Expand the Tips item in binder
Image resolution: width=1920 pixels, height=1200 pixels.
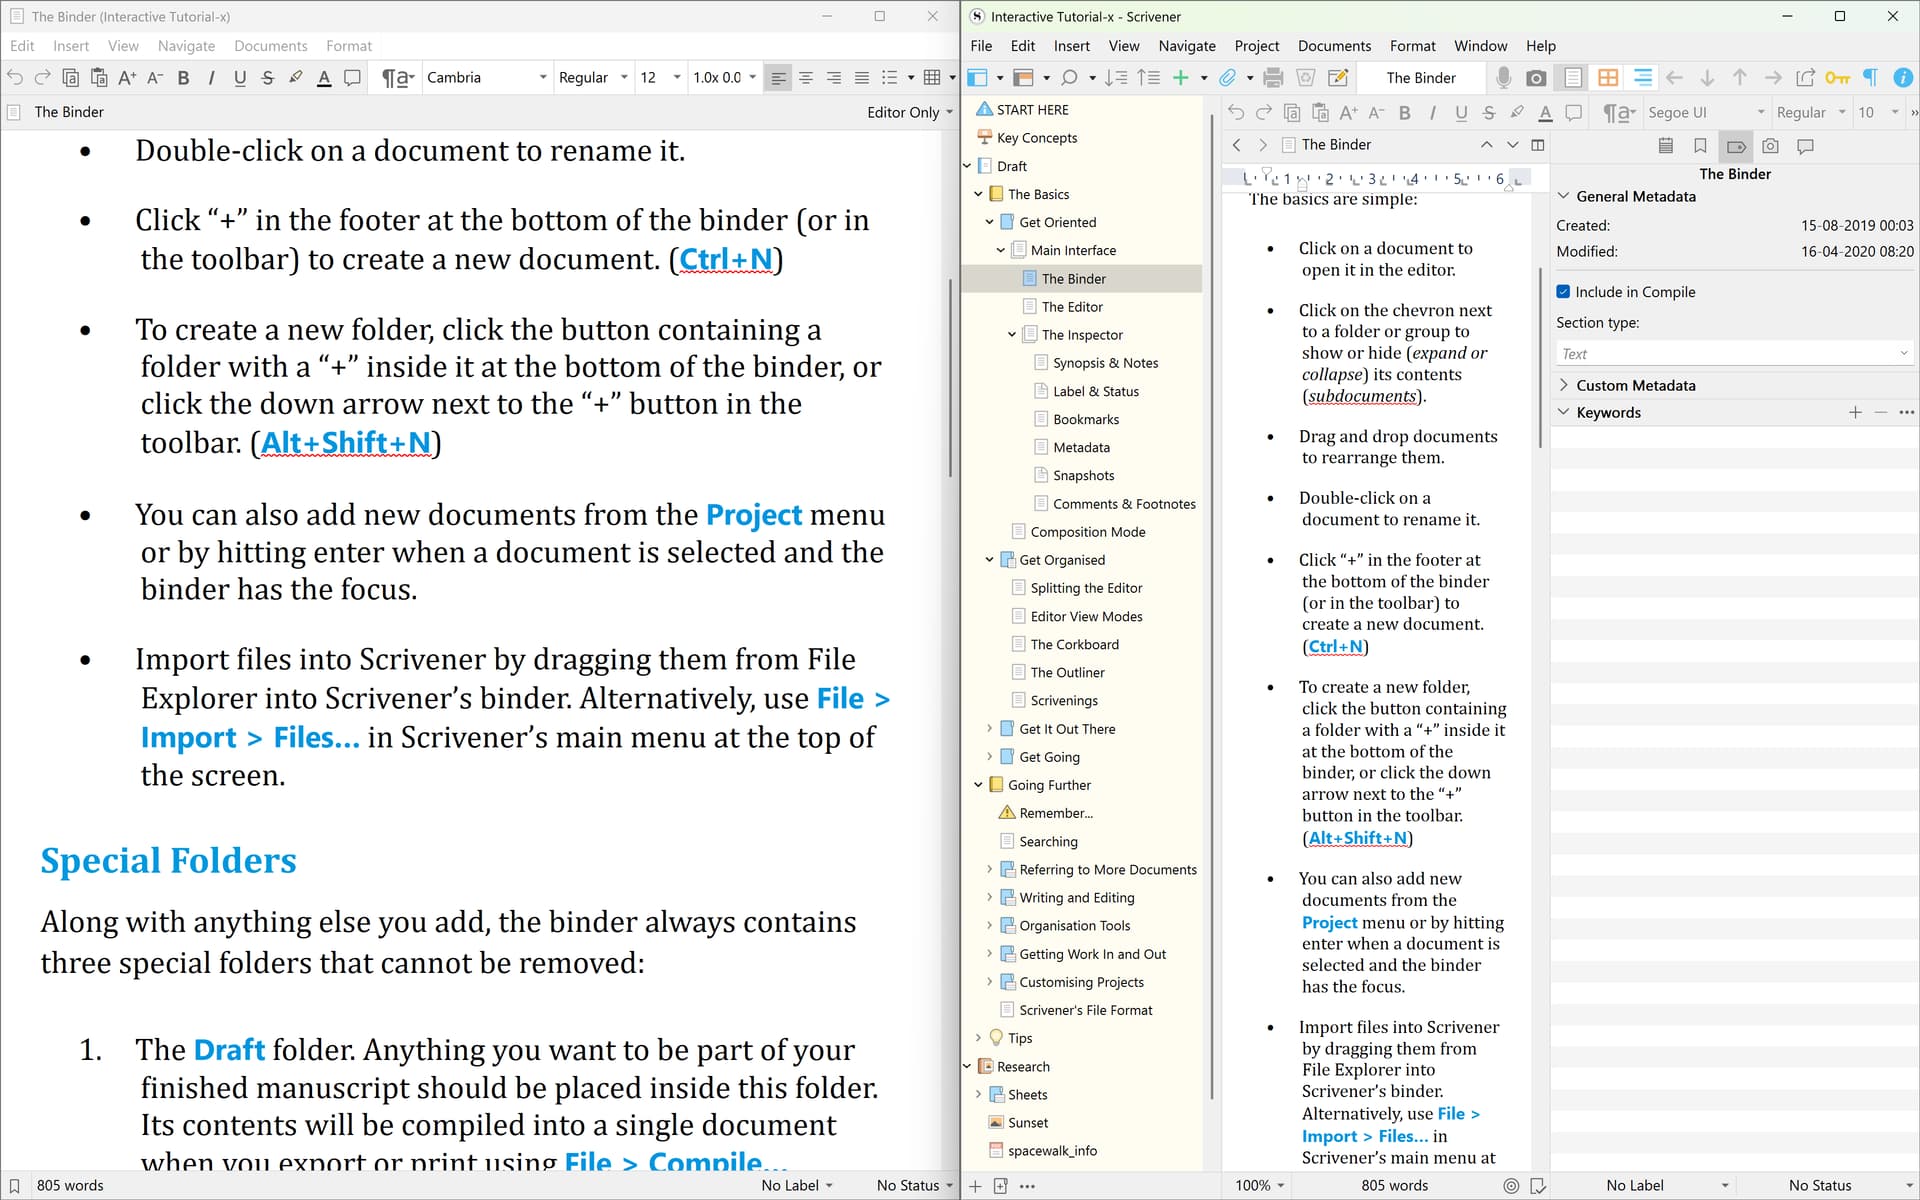click(x=978, y=1038)
